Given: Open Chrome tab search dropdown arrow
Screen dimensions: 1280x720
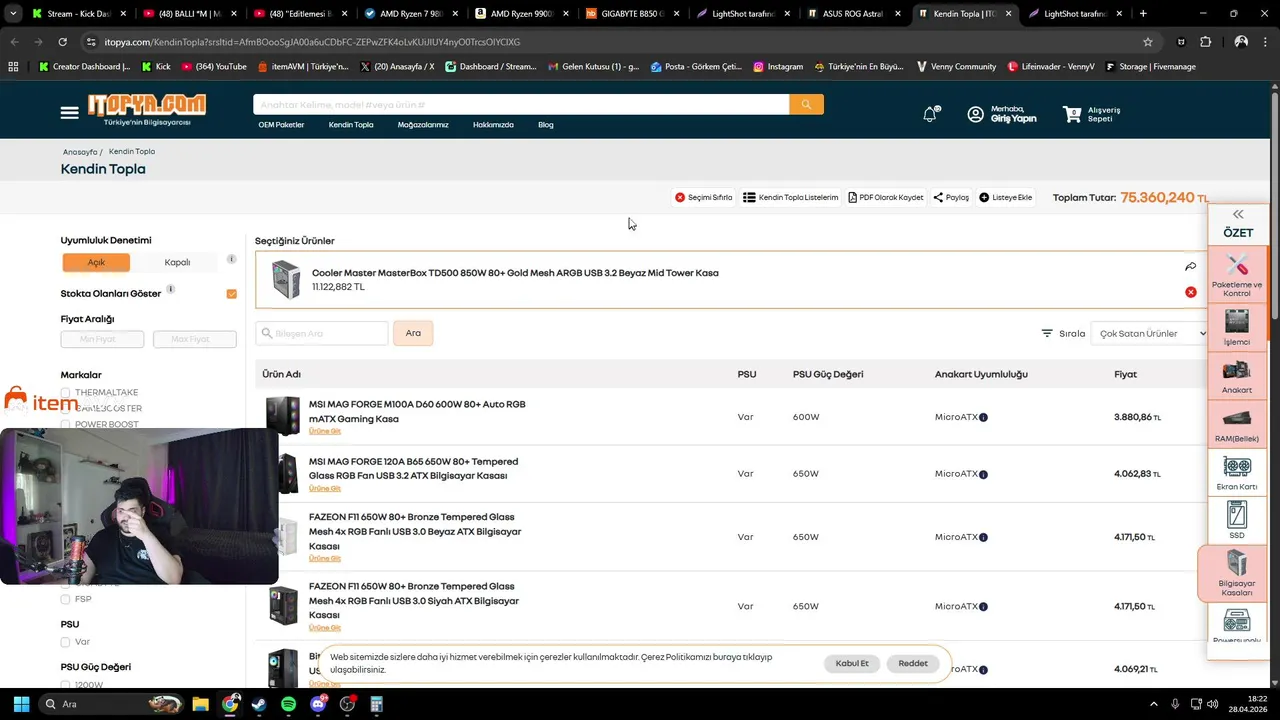Looking at the screenshot, I should pos(13,14).
